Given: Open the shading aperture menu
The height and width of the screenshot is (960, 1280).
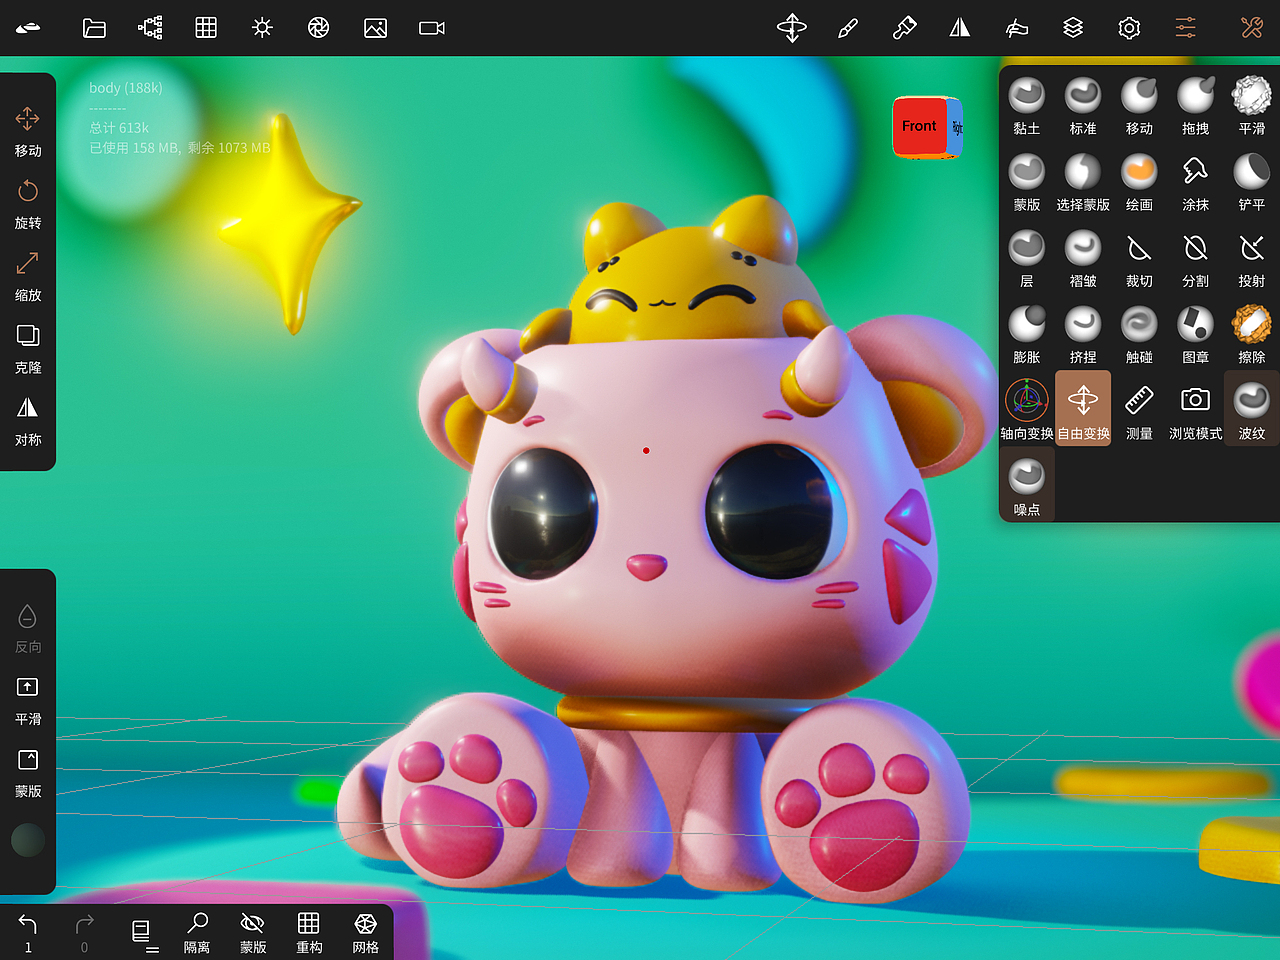Looking at the screenshot, I should [x=319, y=28].
